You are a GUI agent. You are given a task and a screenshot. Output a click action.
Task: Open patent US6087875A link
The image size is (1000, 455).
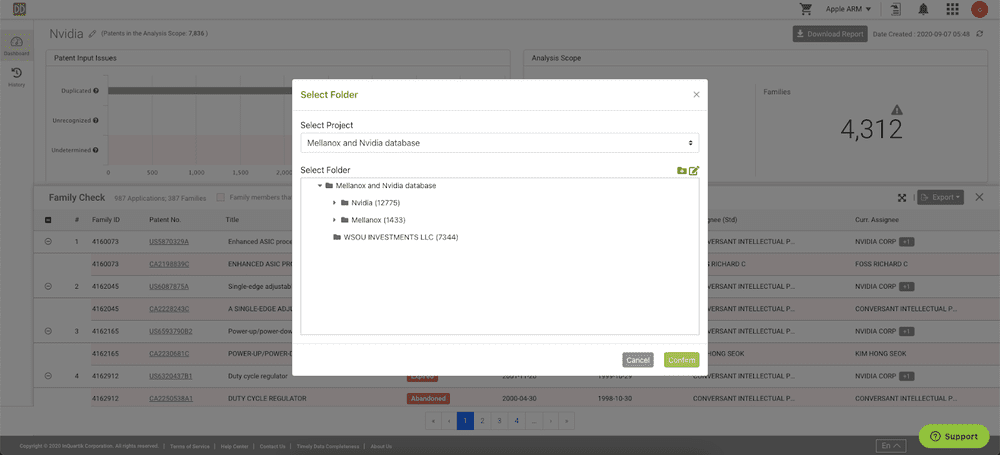[169, 287]
